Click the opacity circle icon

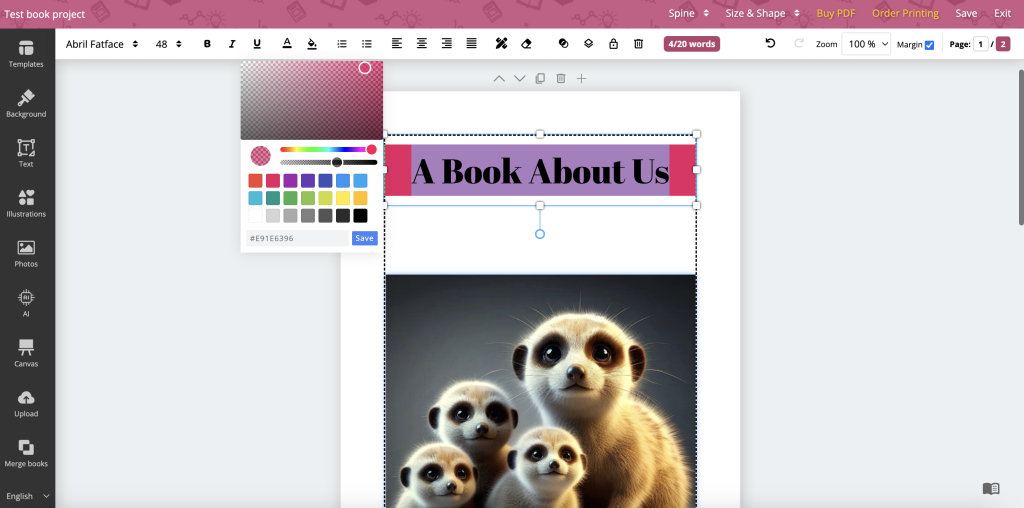pos(564,44)
